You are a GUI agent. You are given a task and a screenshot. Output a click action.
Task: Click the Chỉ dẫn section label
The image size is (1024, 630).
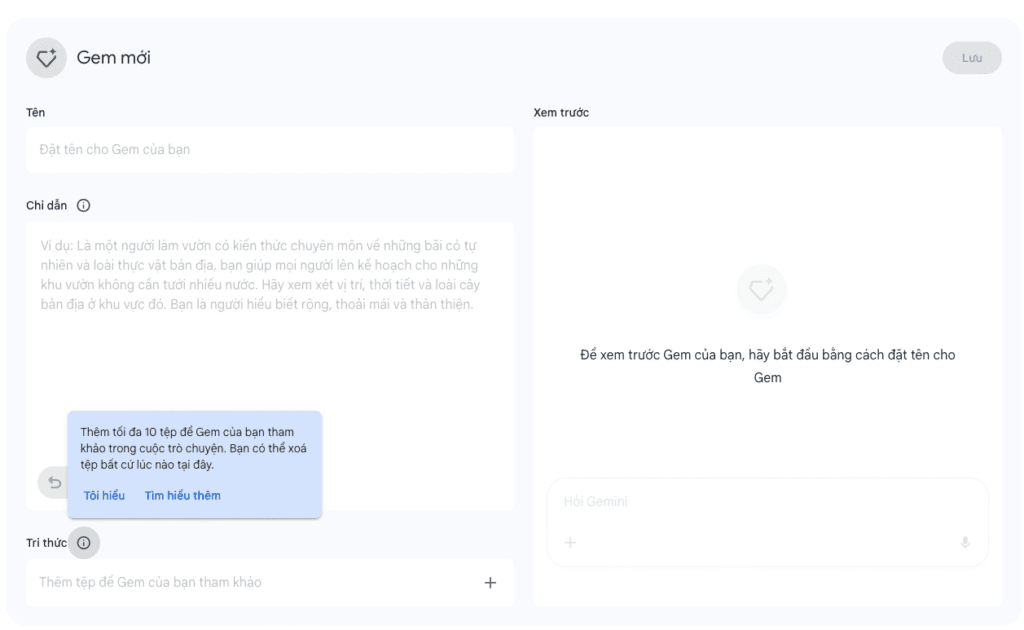tap(47, 206)
